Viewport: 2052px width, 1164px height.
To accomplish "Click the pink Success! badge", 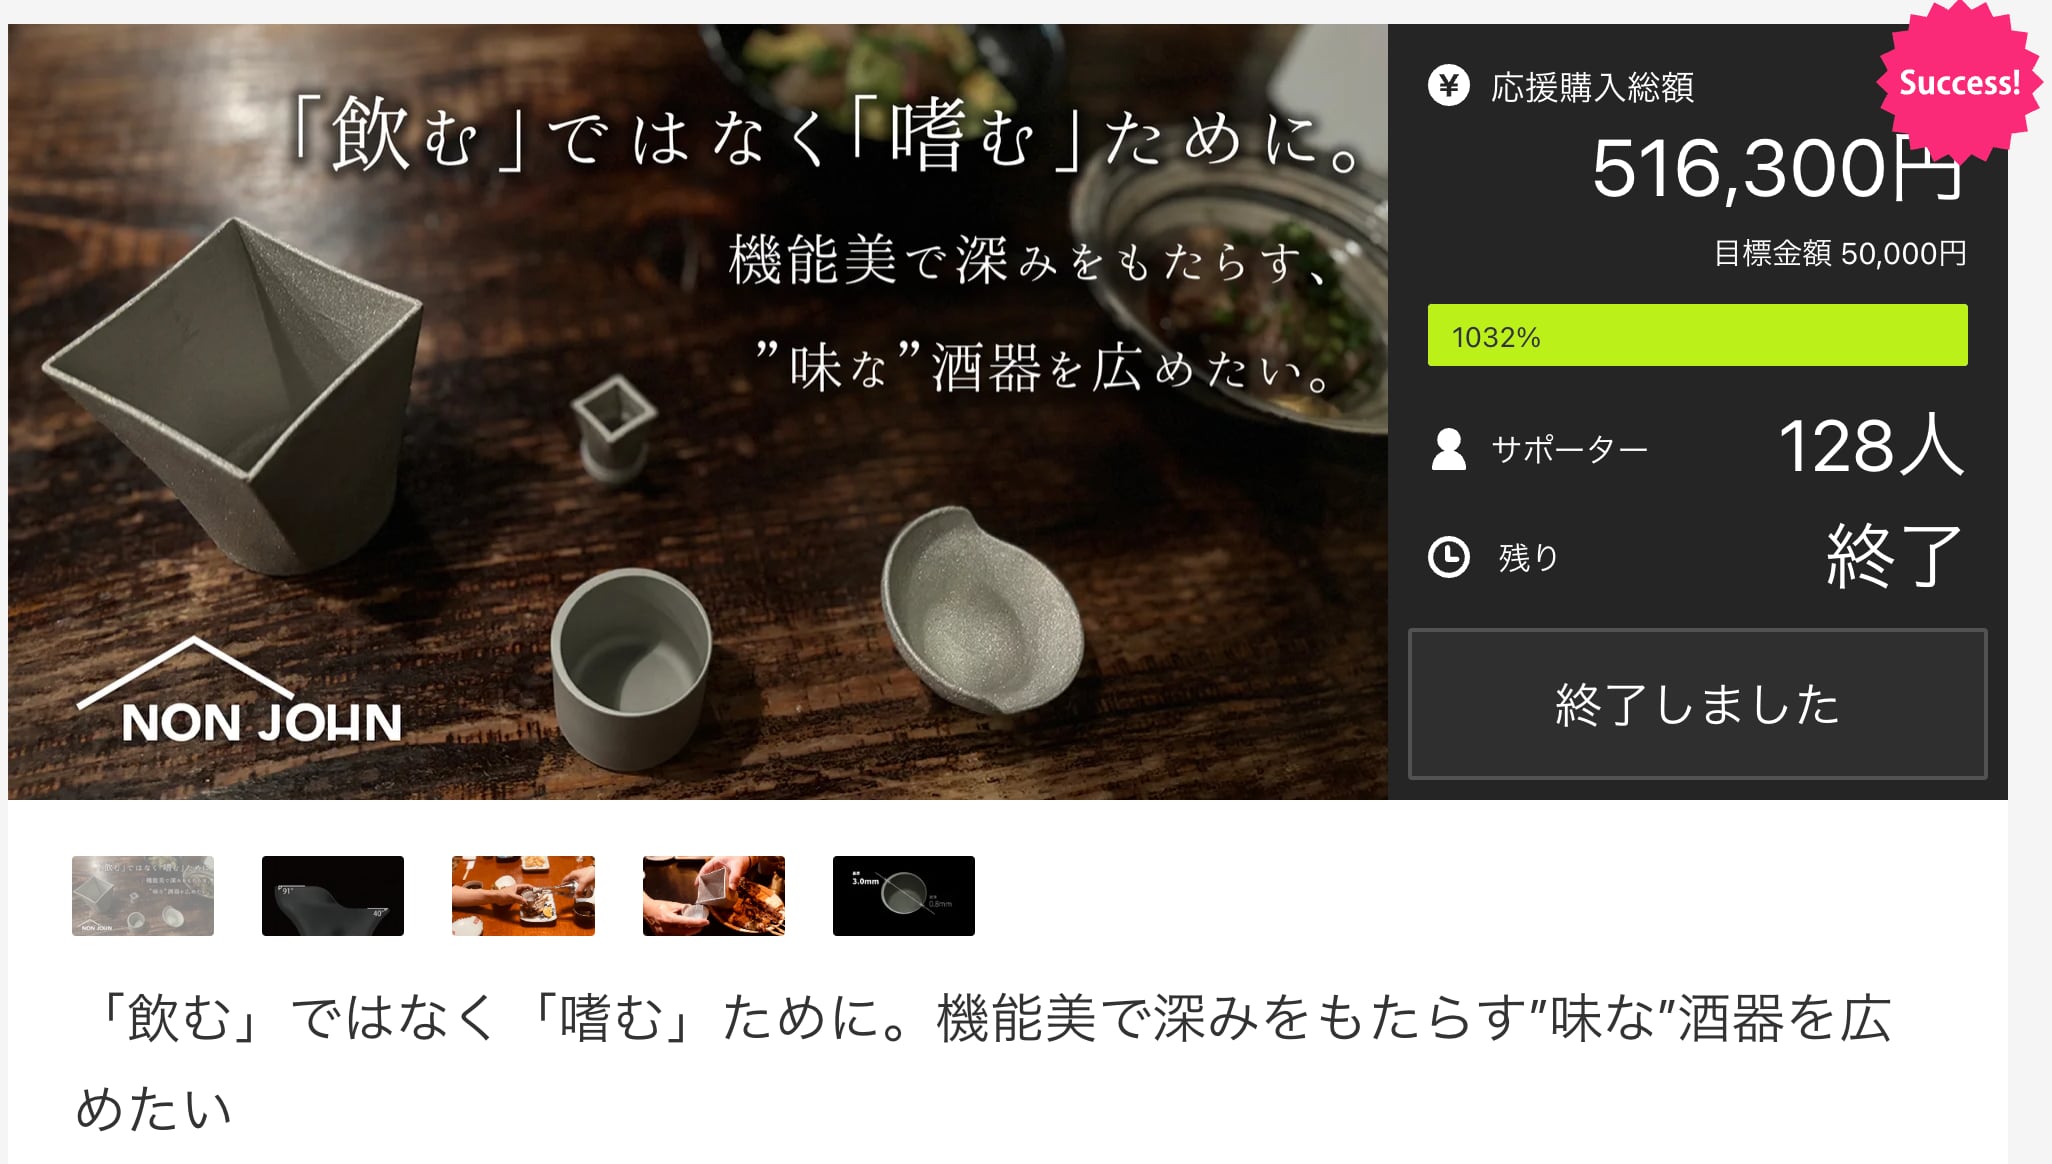I will (x=1959, y=82).
